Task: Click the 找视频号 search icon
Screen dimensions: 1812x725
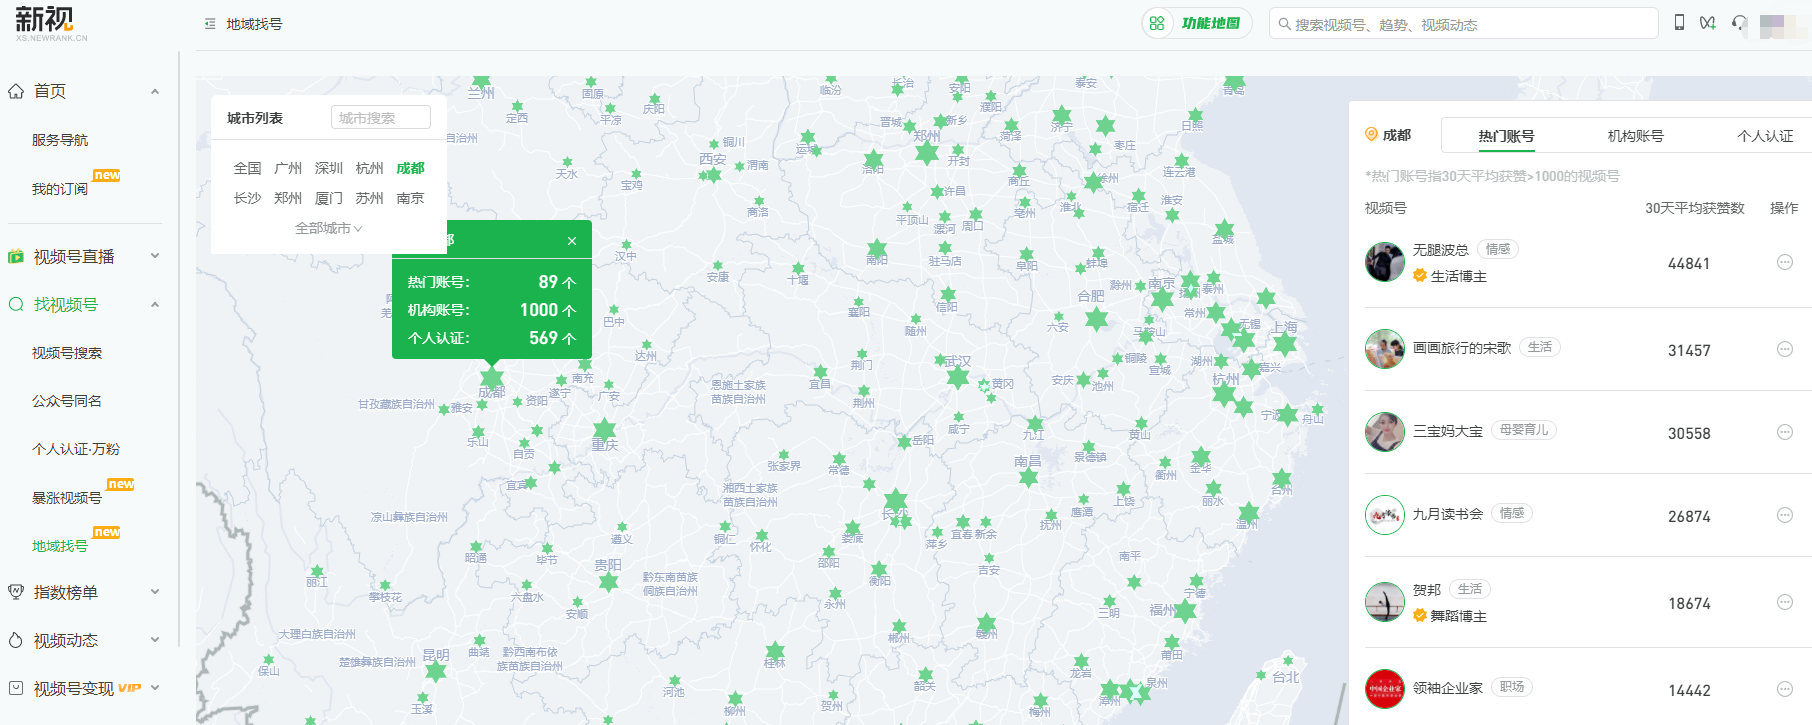Action: 16,305
